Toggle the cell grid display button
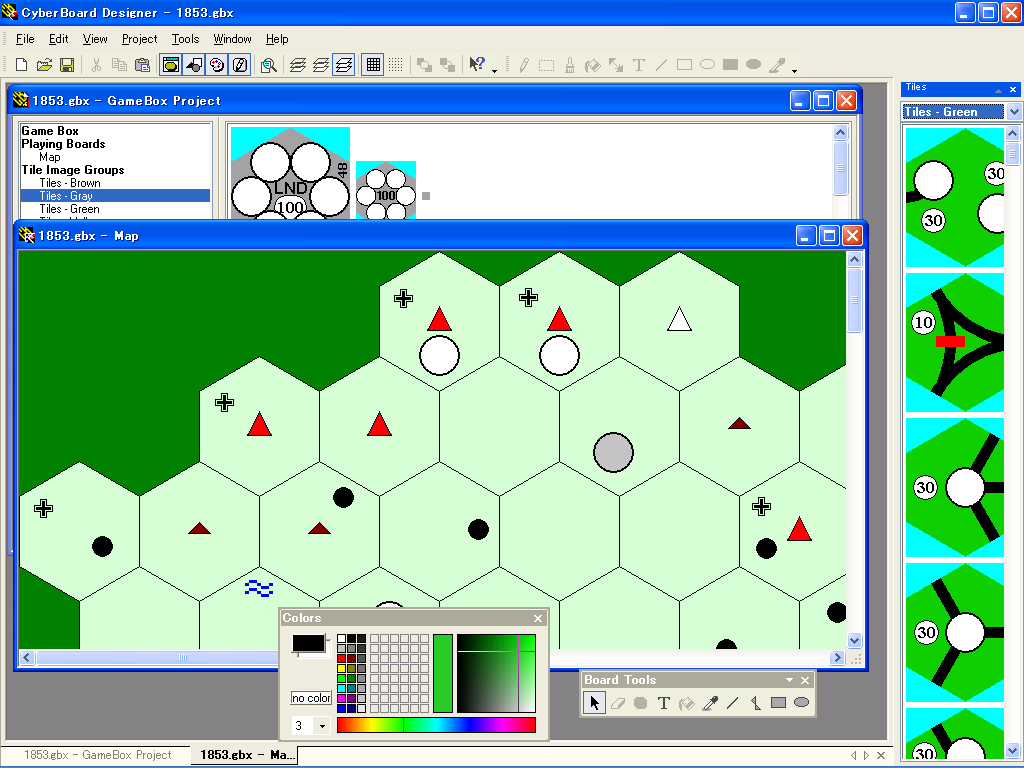 click(x=373, y=65)
